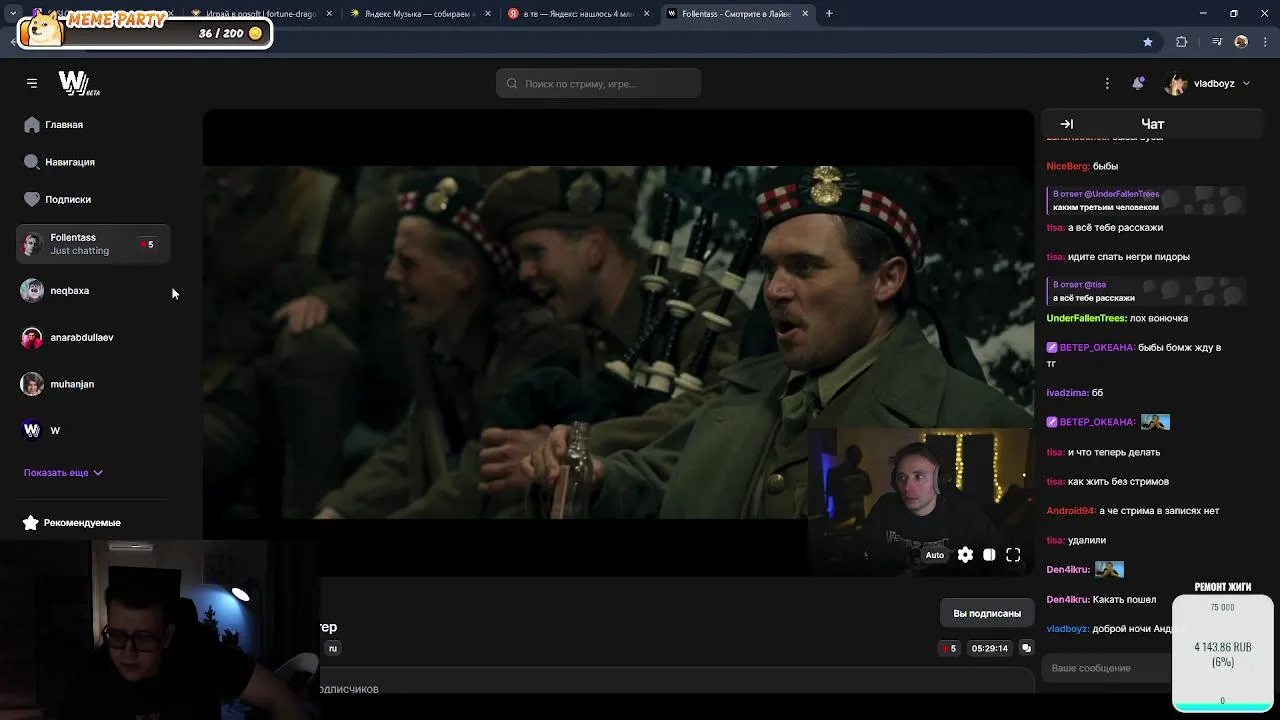Click vladboyz username in chat
Viewport: 1280px width, 720px height.
click(x=1067, y=629)
